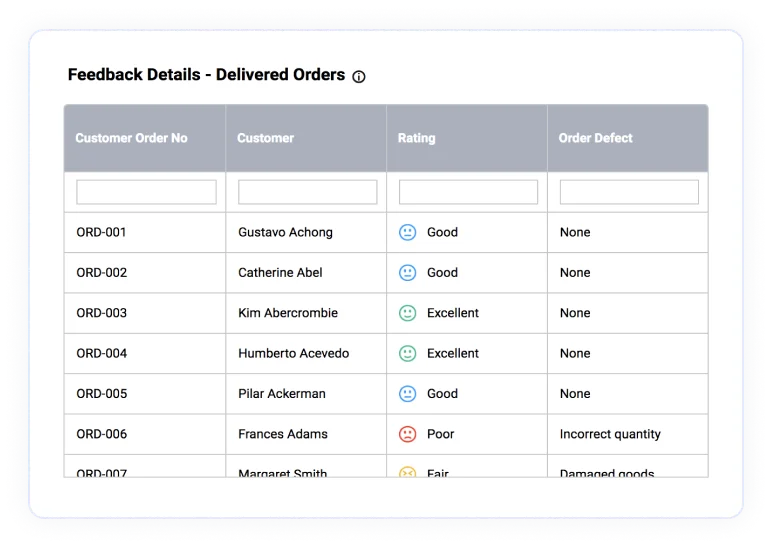Image resolution: width=773 pixels, height=547 pixels.
Task: Focus the Customer column filter field
Action: [x=308, y=192]
